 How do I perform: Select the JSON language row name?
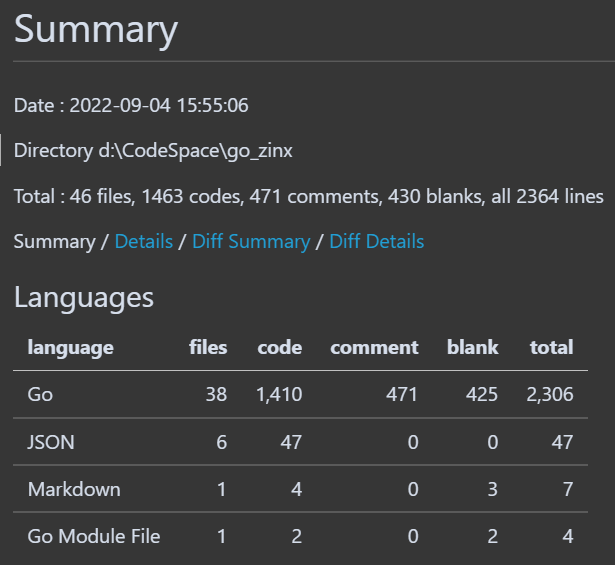[x=49, y=442]
